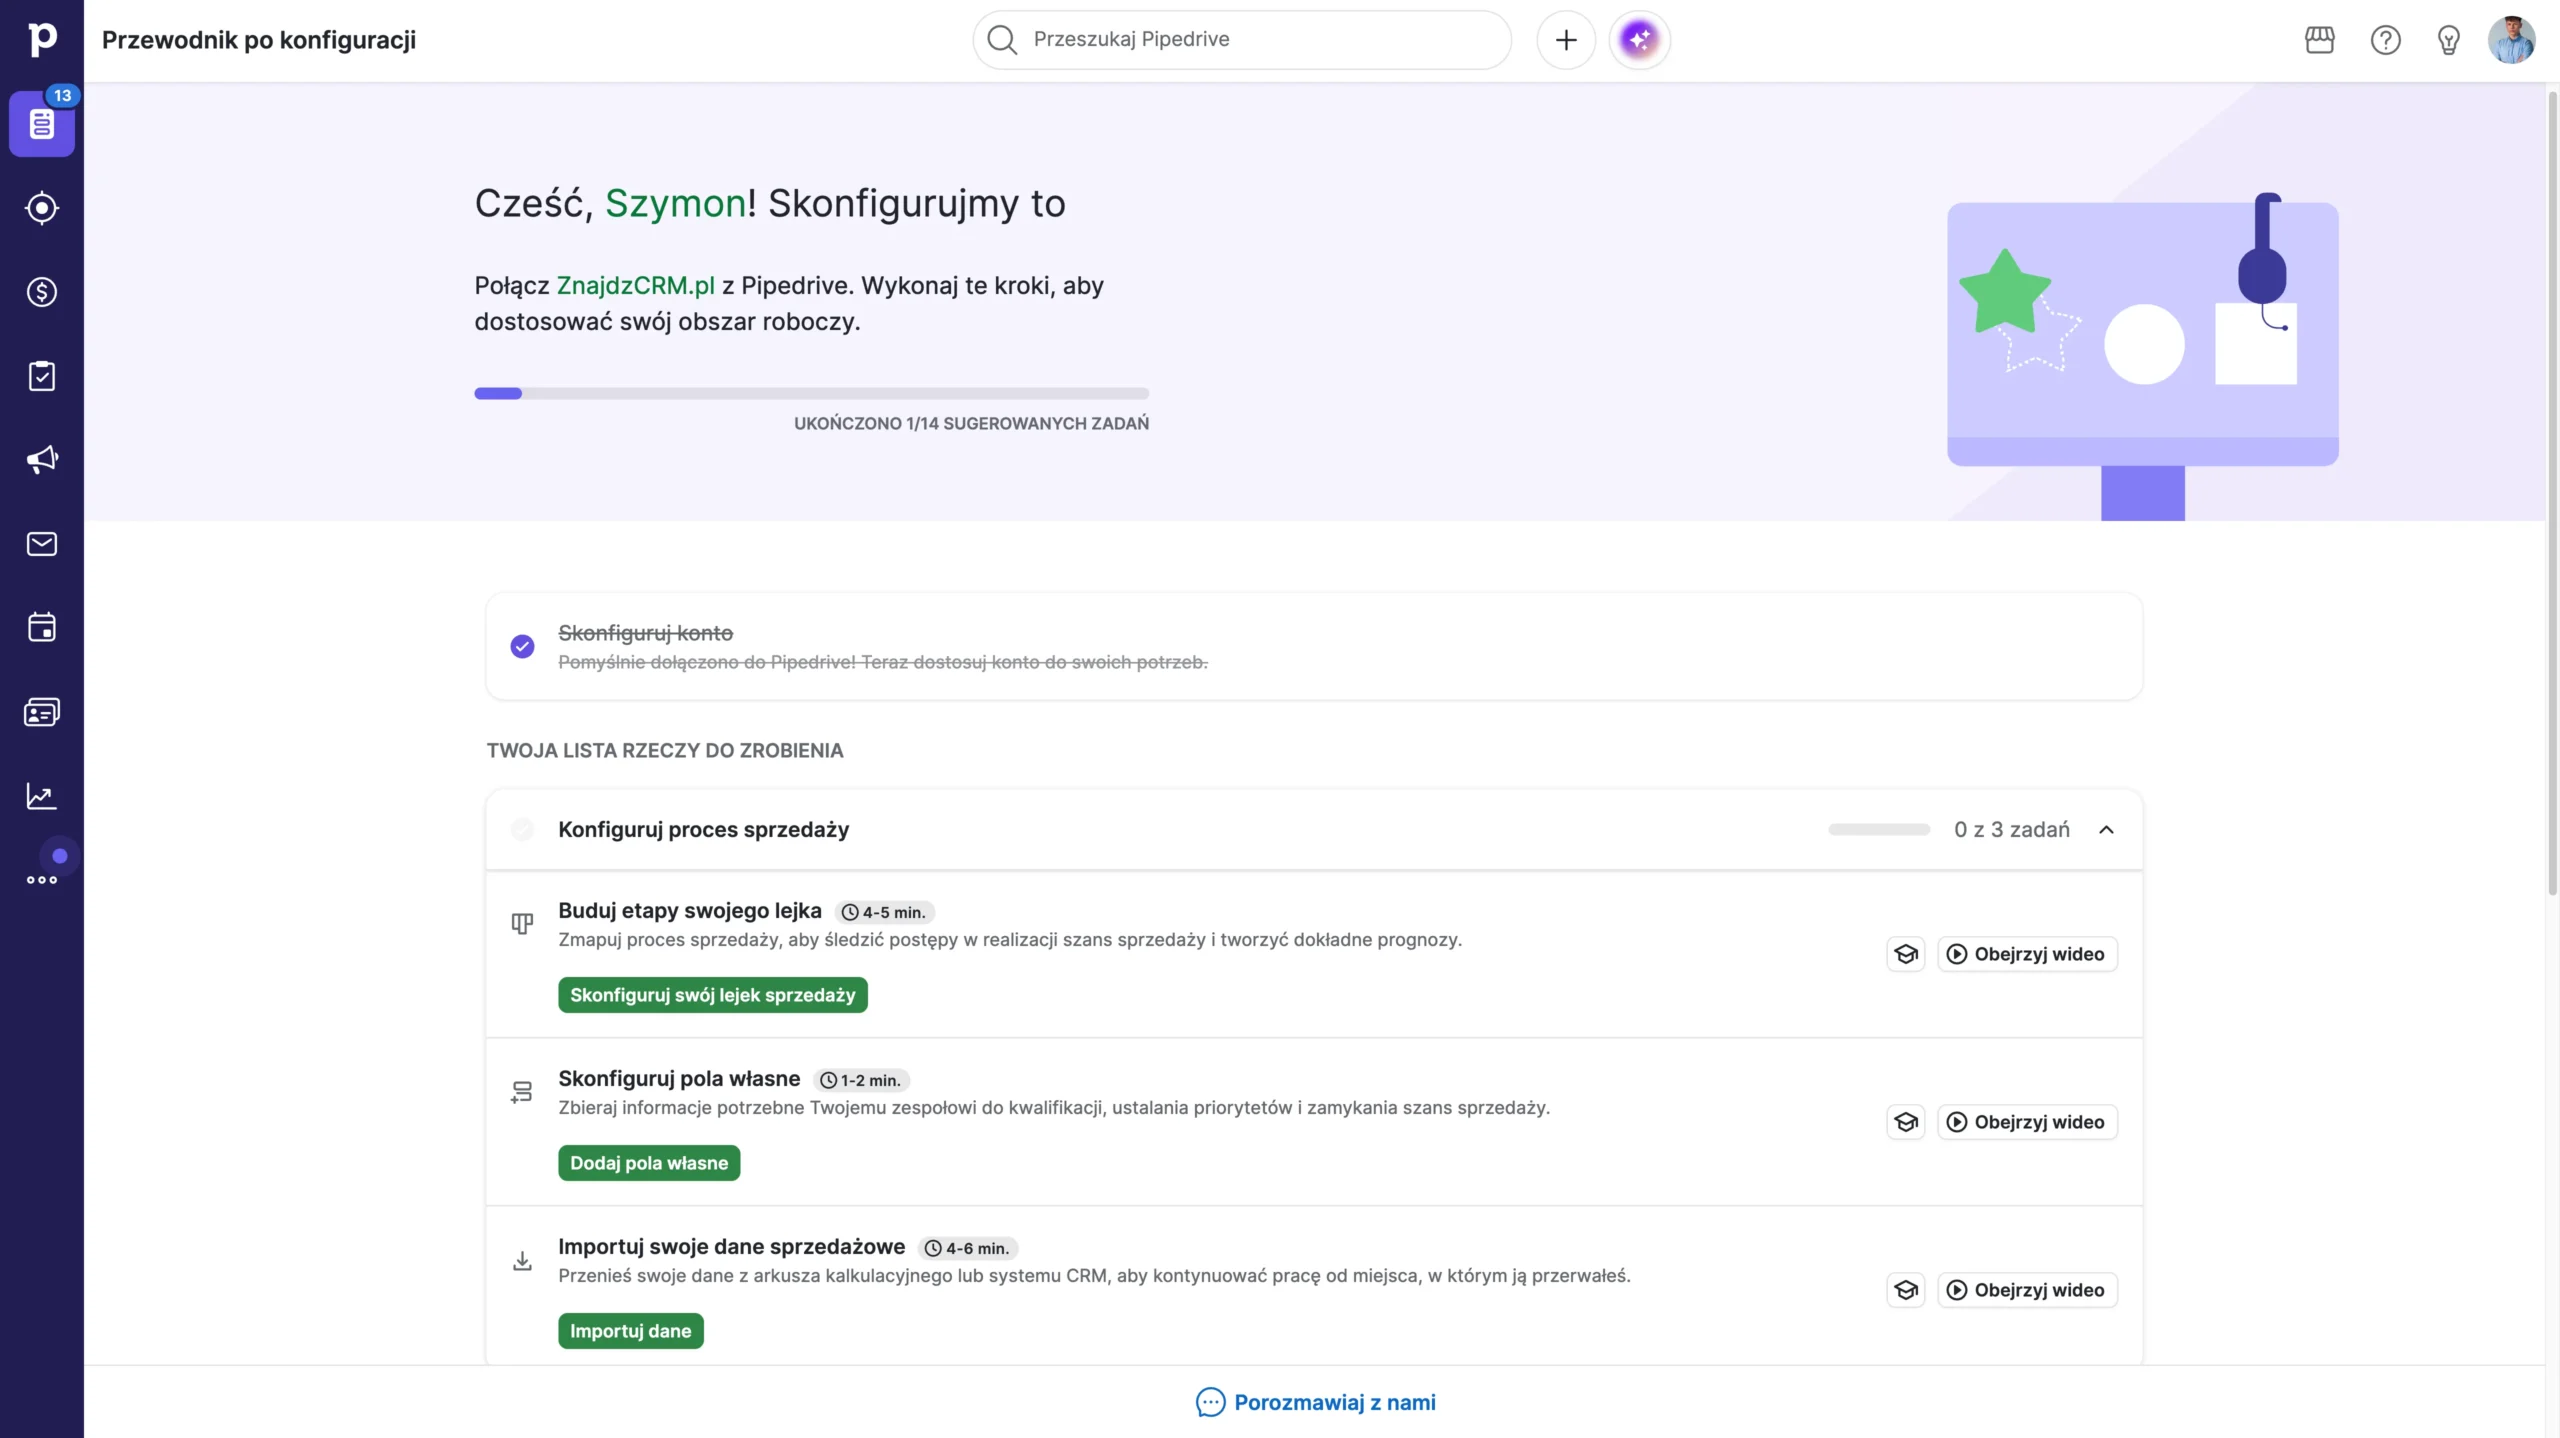2560x1438 pixels.
Task: Toggle the Konfiguruj proces sprzedaży check circle
Action: point(522,830)
